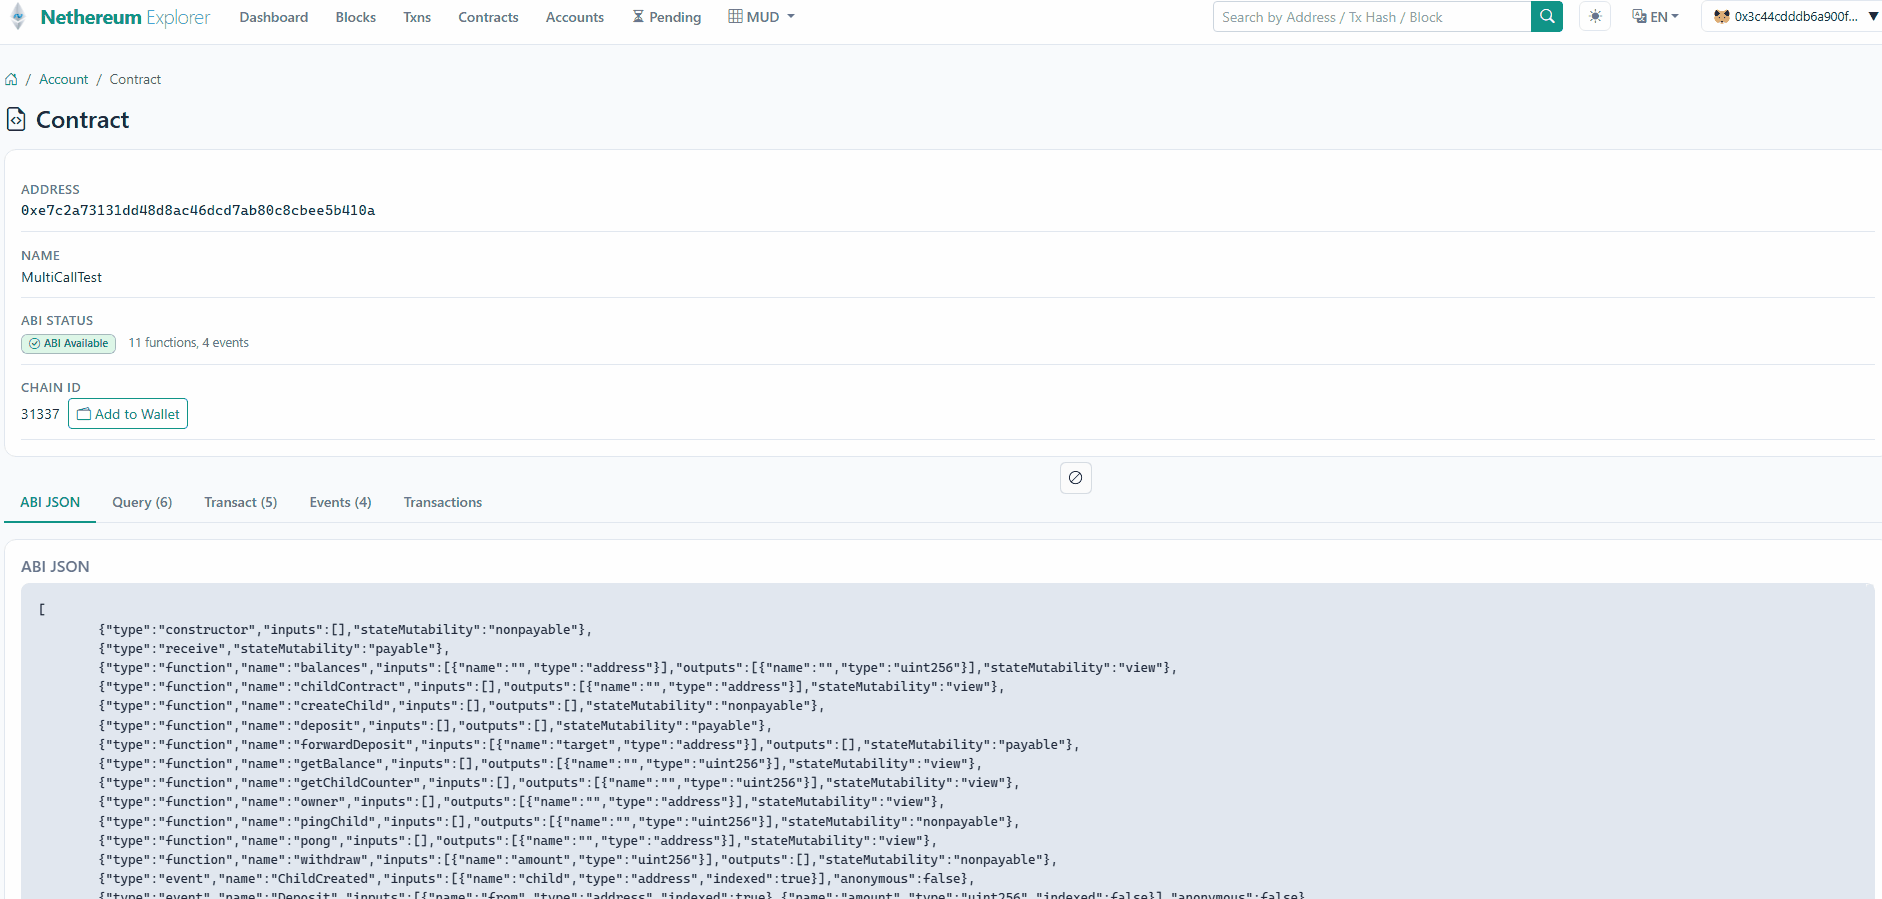Viewport: 1882px width, 899px height.
Task: Open the MUD dropdown menu
Action: 761,17
